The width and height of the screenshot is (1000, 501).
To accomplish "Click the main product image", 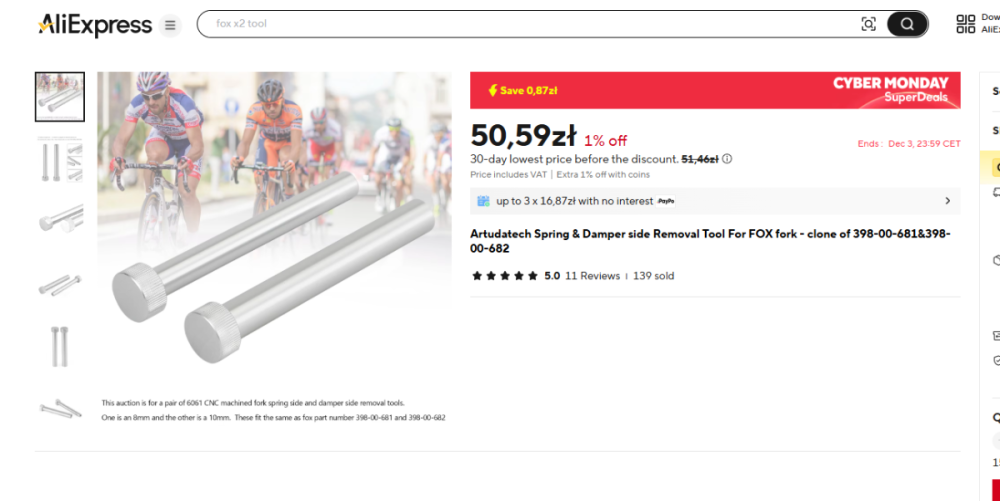I will point(275,230).
